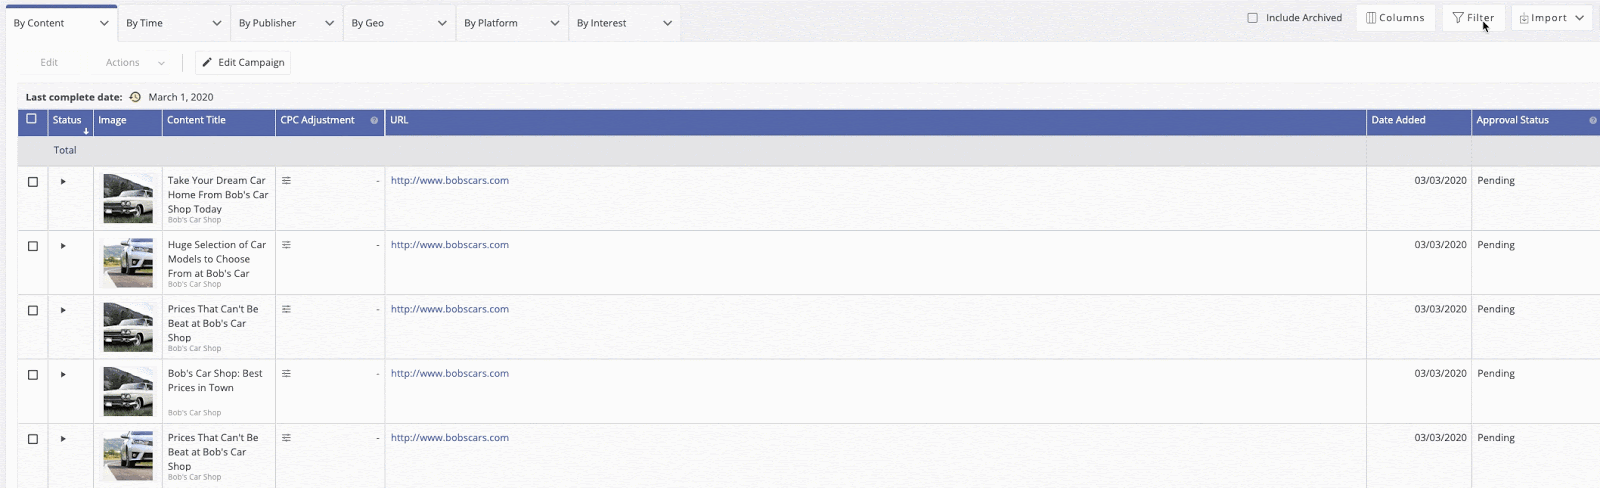Image resolution: width=1600 pixels, height=488 pixels.
Task: Click the clock icon beside last complete date
Action: tap(135, 97)
